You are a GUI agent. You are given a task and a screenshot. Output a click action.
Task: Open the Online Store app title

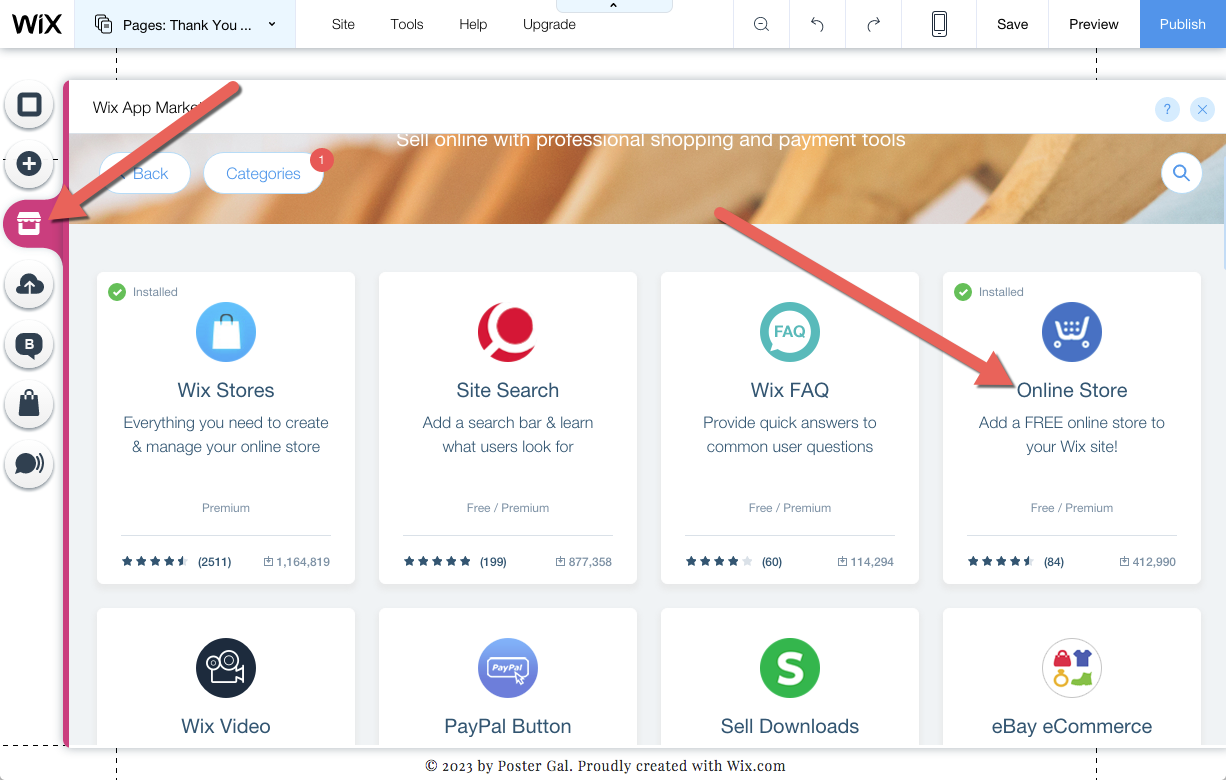point(1072,390)
